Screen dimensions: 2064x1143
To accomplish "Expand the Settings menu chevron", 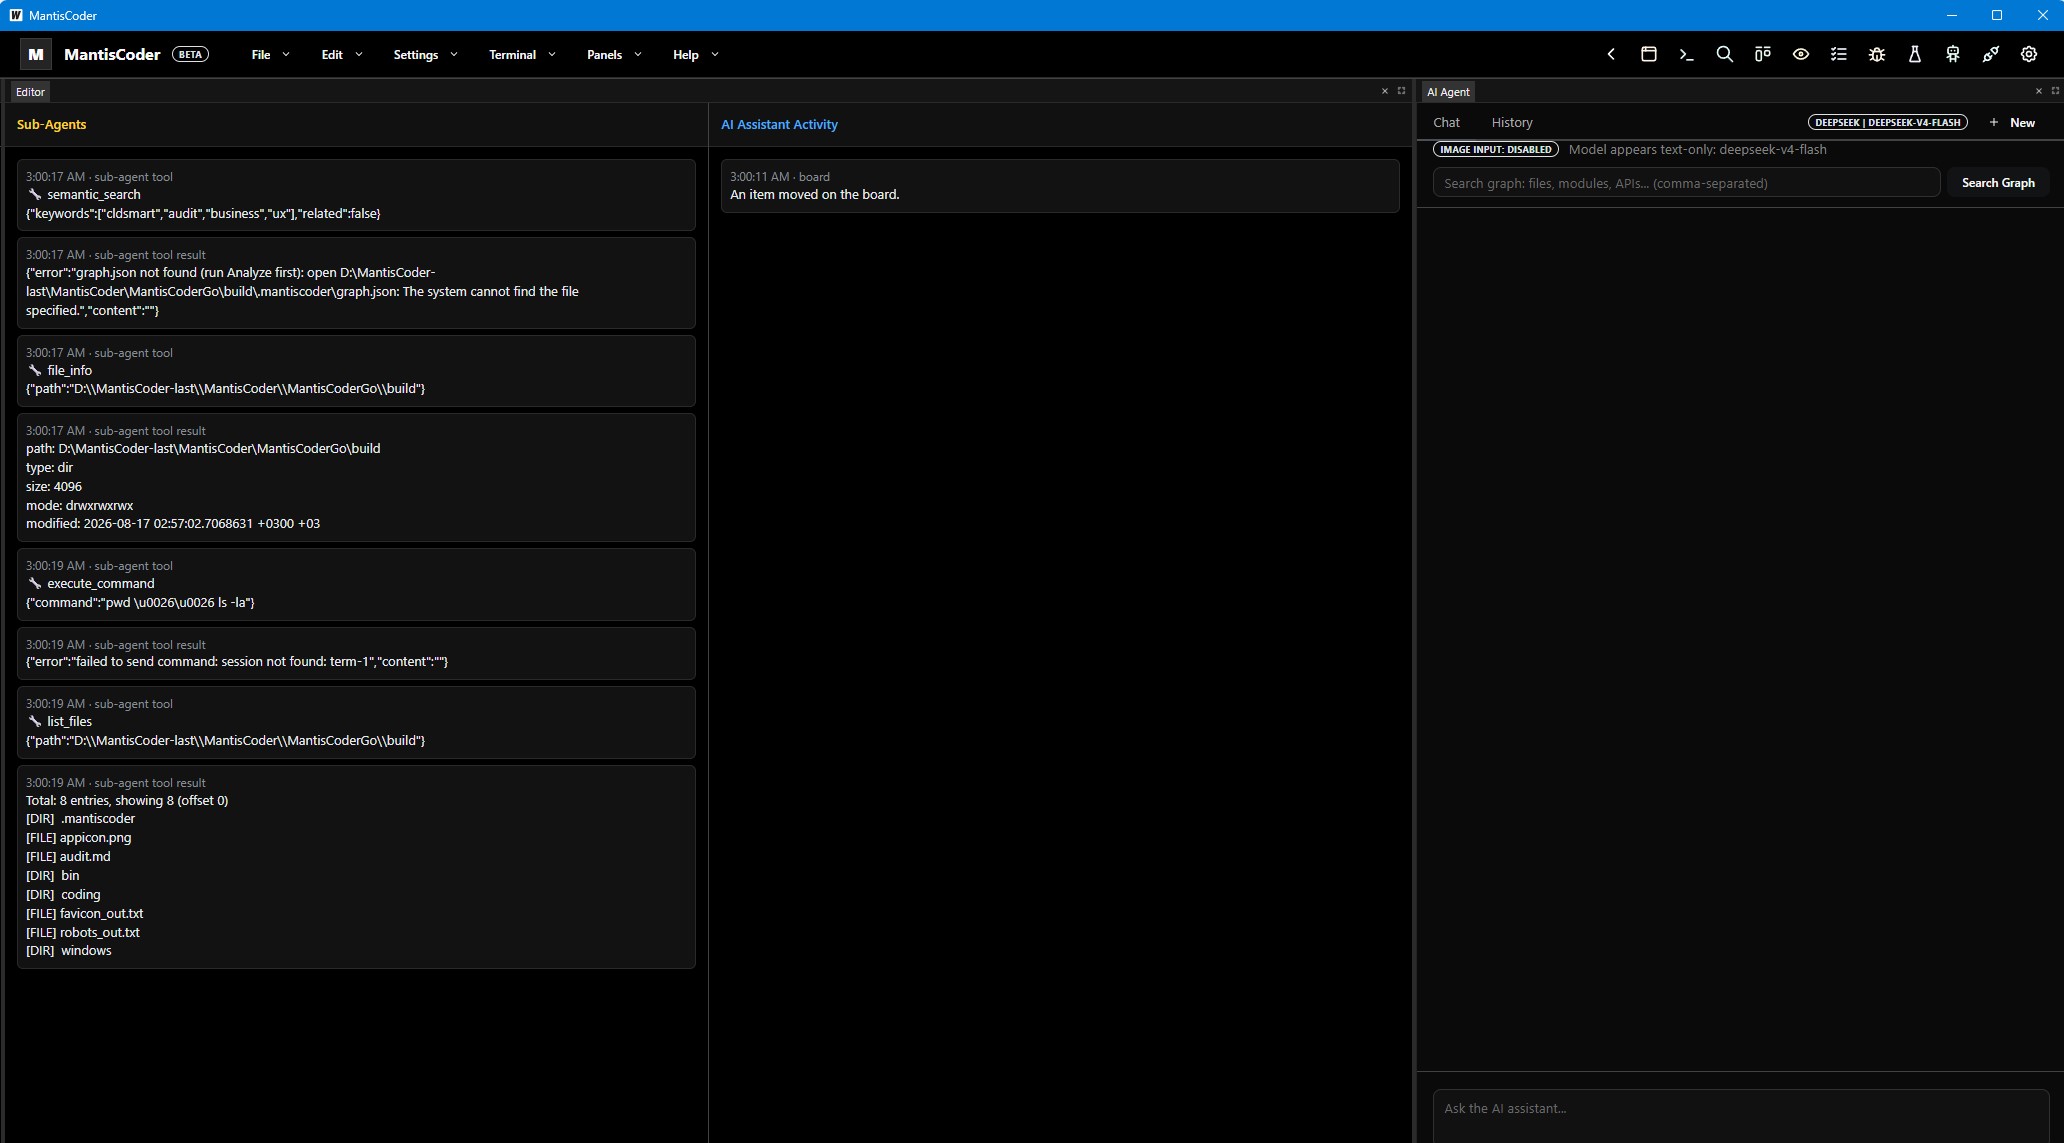I will pos(454,55).
